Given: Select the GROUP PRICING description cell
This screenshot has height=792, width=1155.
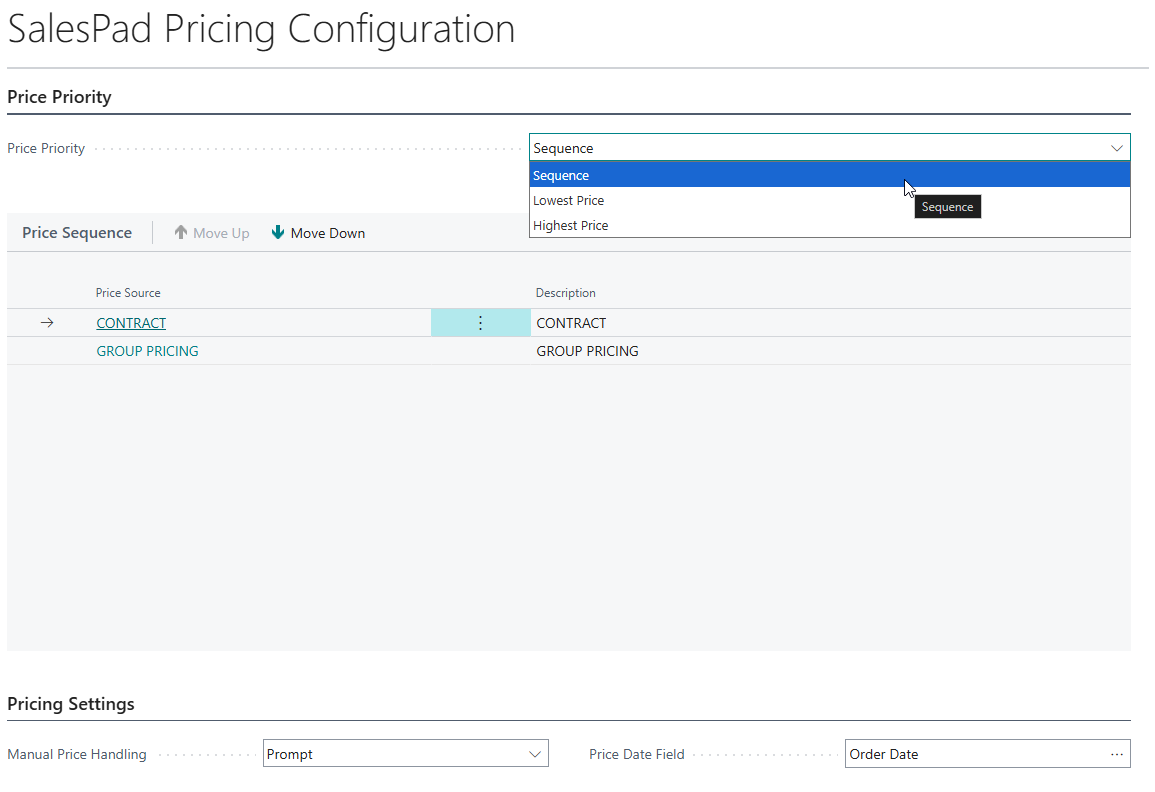Looking at the screenshot, I should click(830, 351).
